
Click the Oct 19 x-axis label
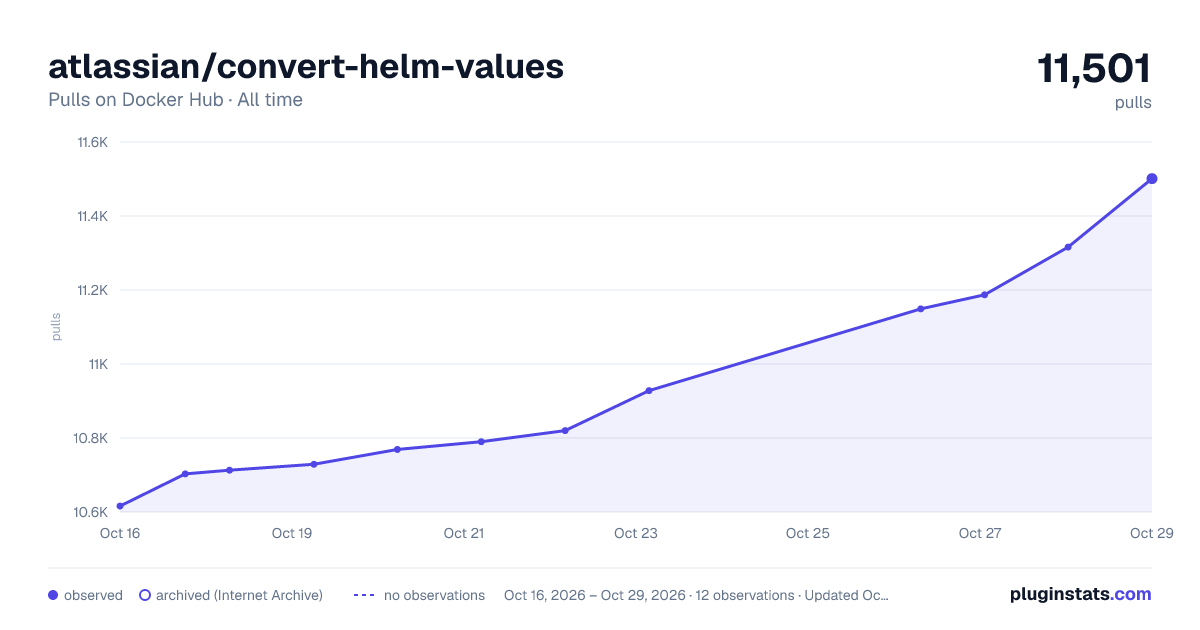[292, 533]
